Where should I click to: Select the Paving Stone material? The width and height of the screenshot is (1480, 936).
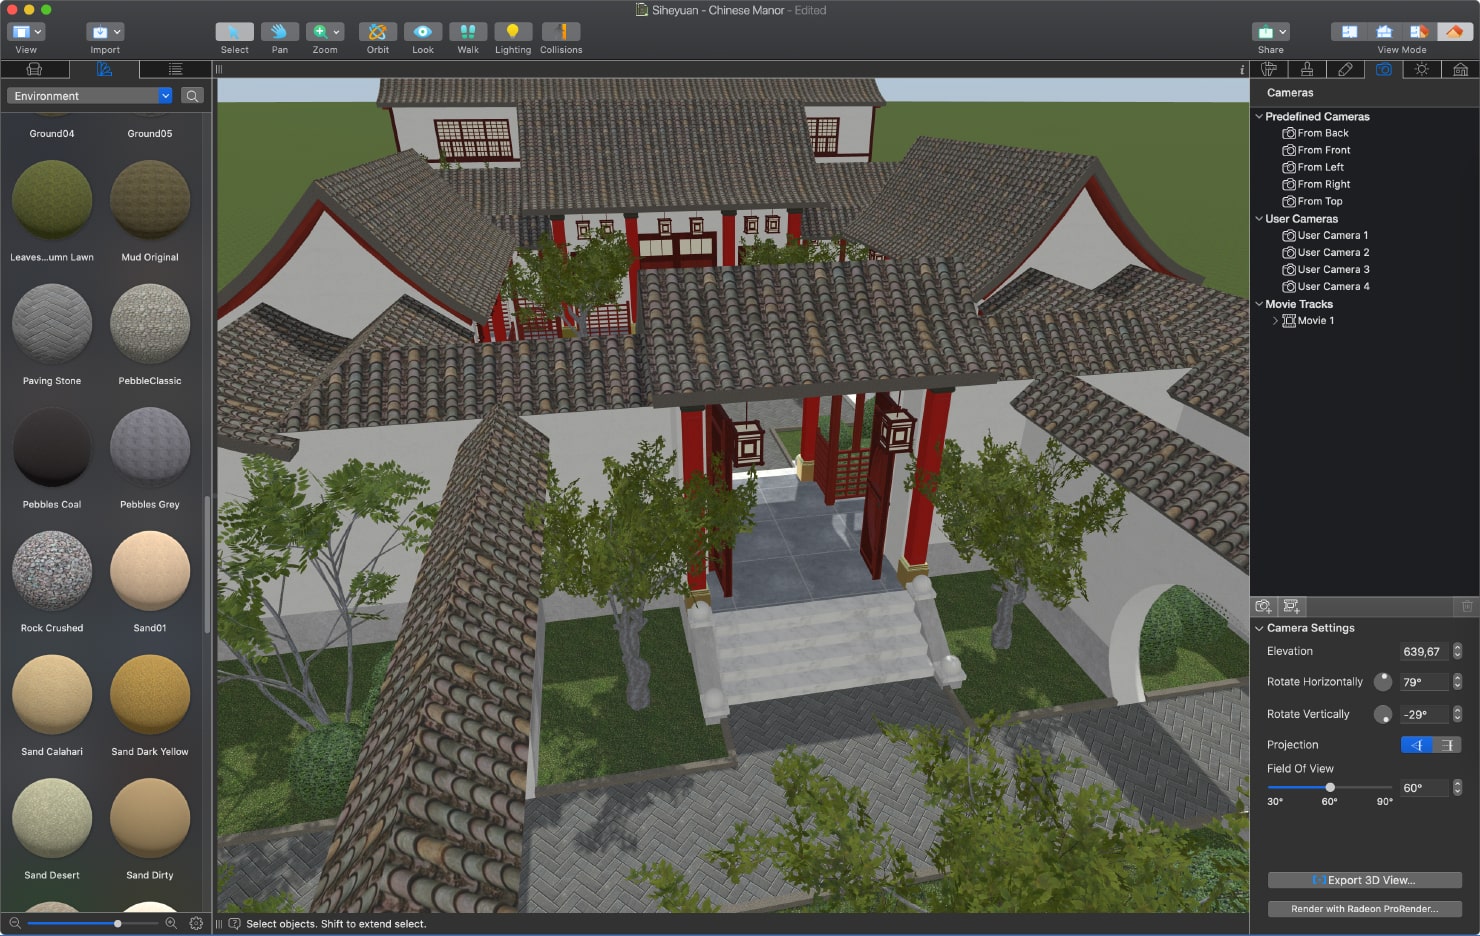[52, 324]
